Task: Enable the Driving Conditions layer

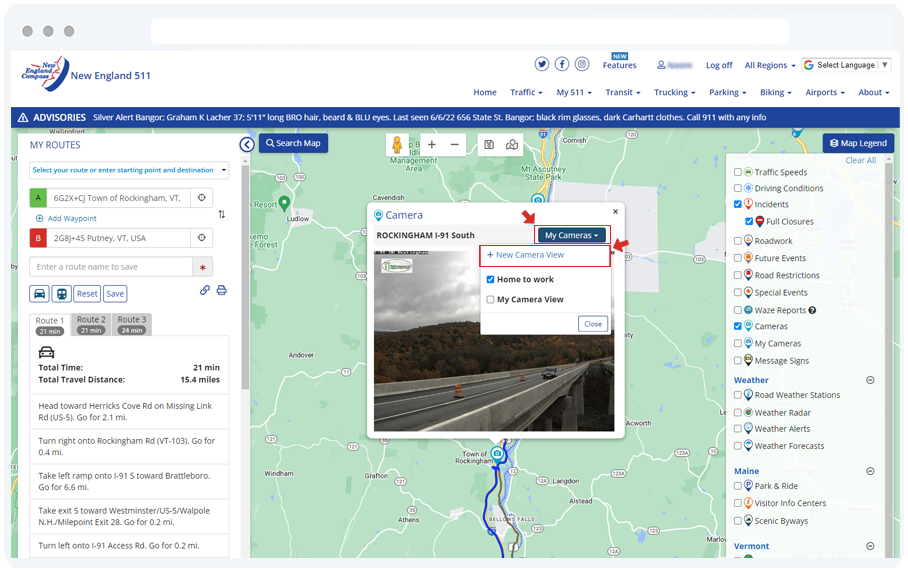Action: (738, 188)
